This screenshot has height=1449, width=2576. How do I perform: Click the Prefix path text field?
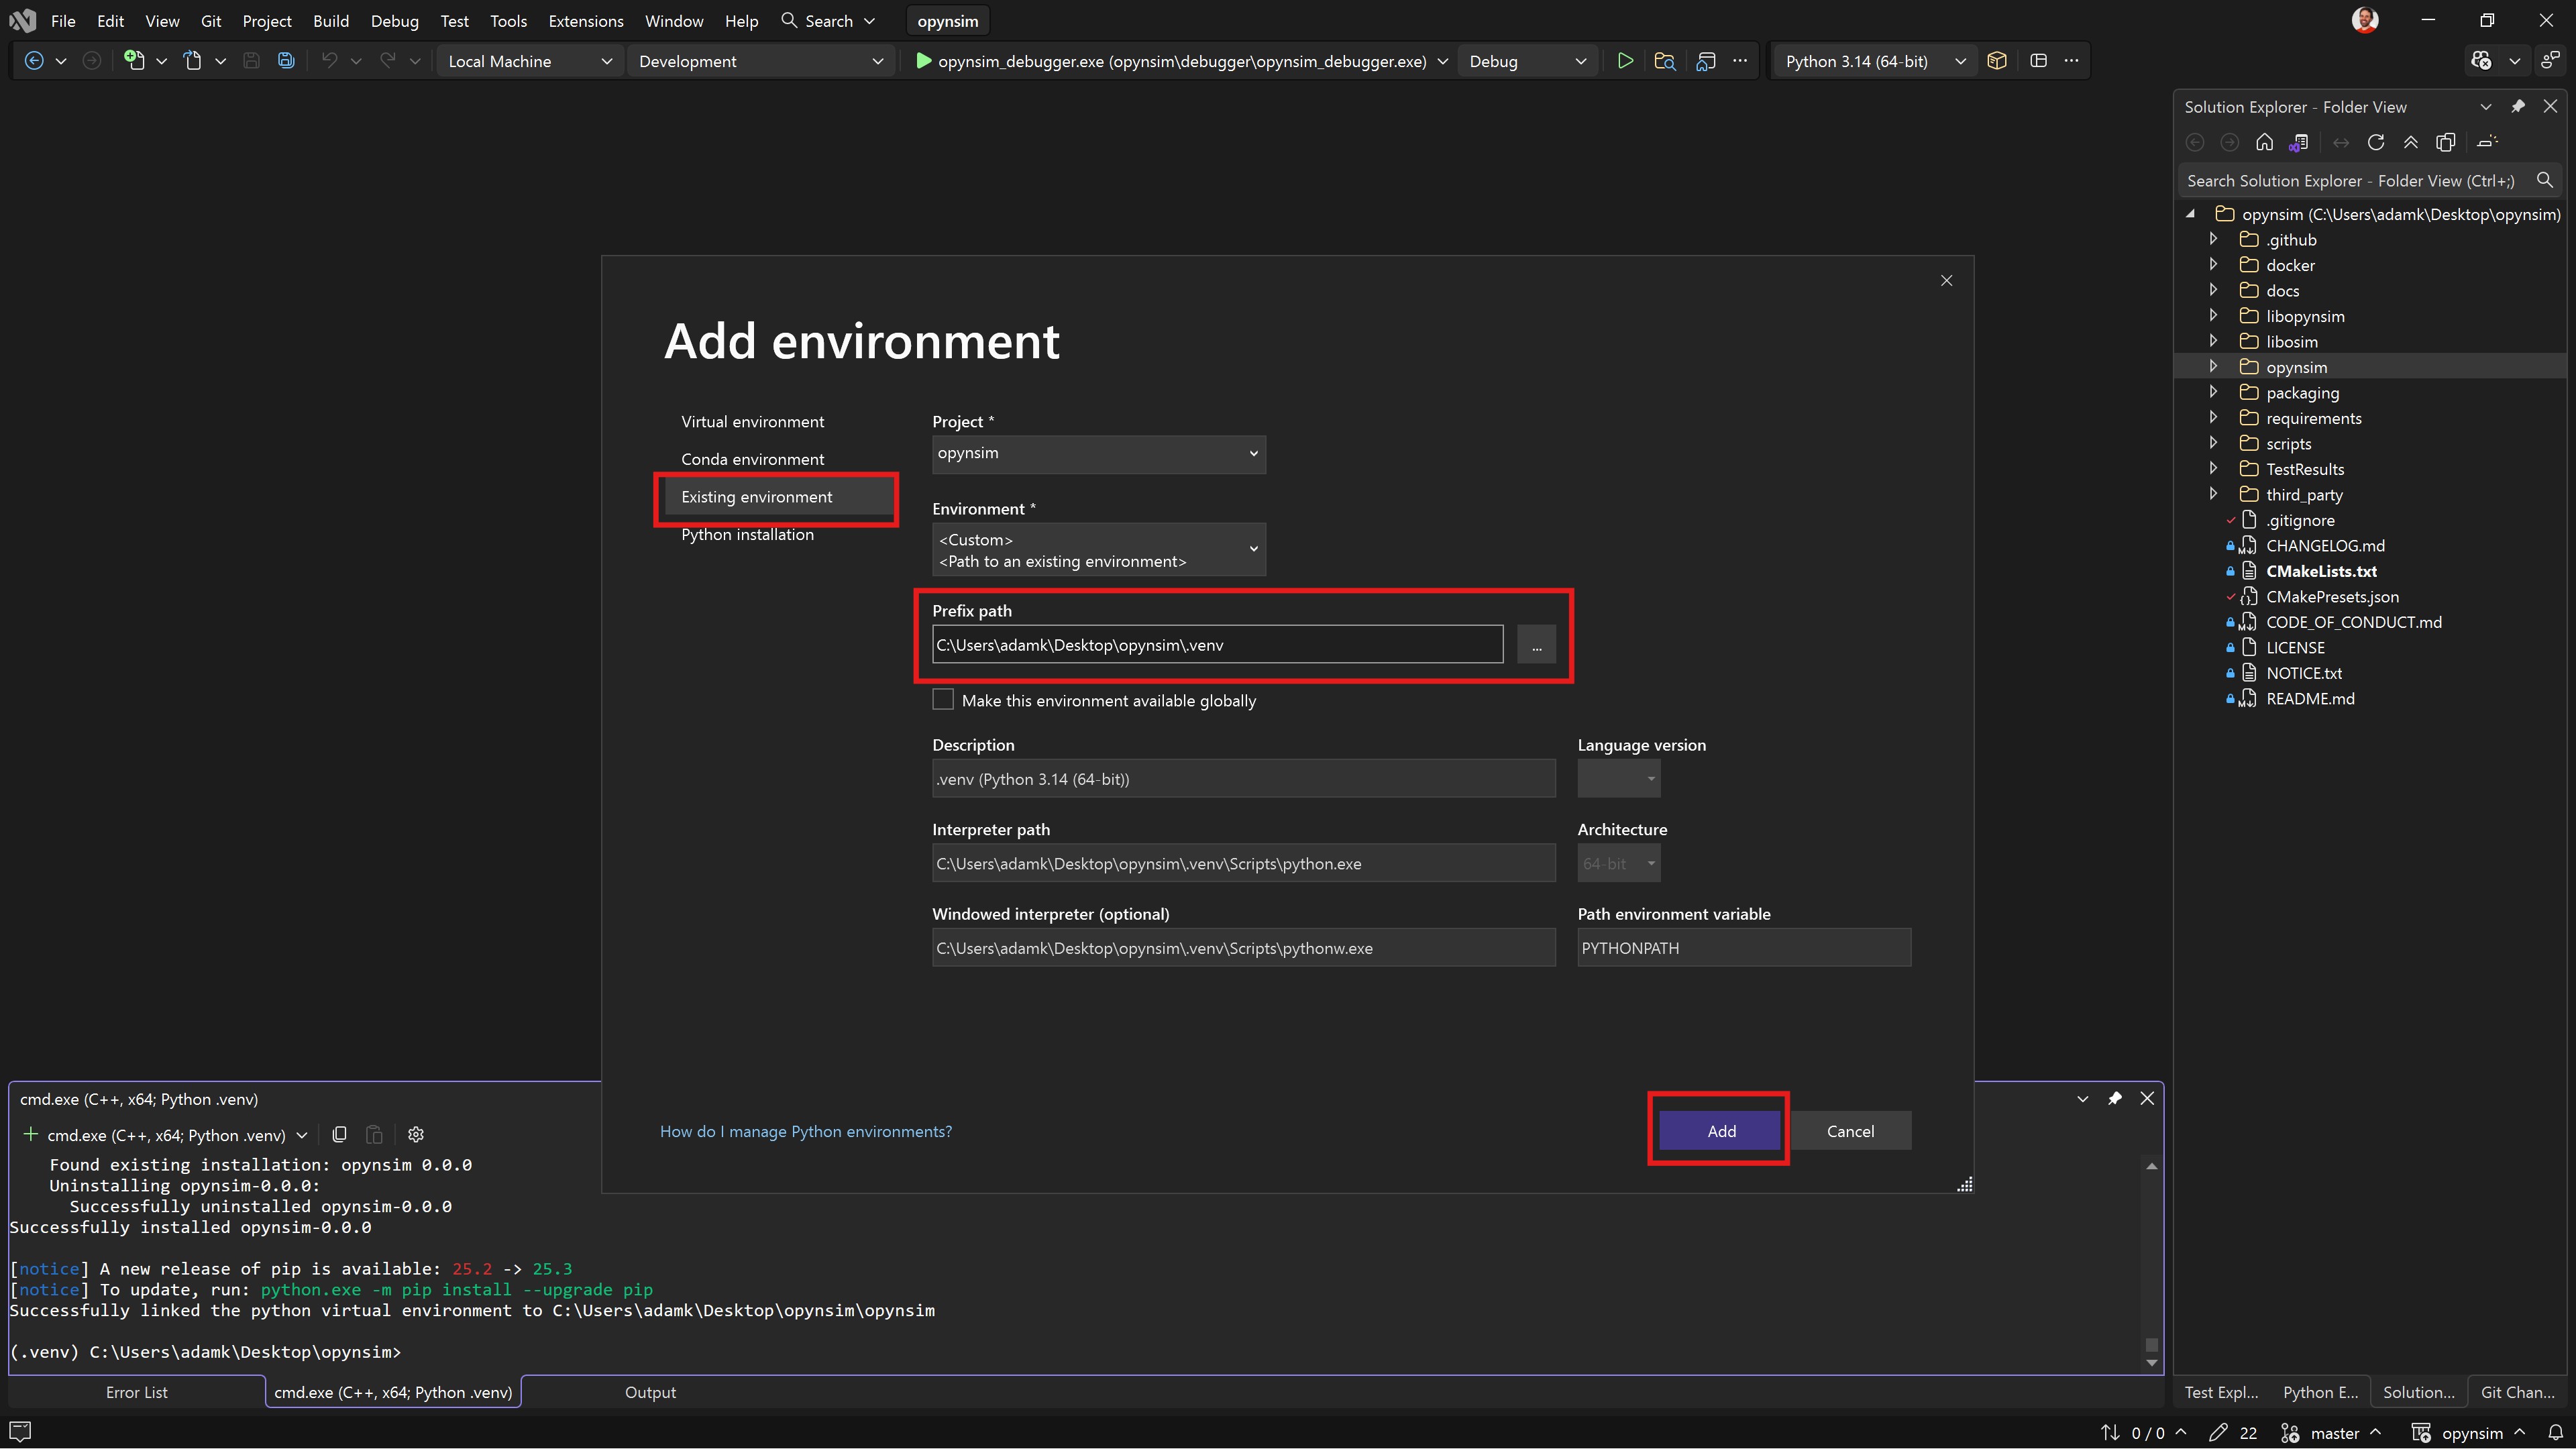coord(1216,645)
